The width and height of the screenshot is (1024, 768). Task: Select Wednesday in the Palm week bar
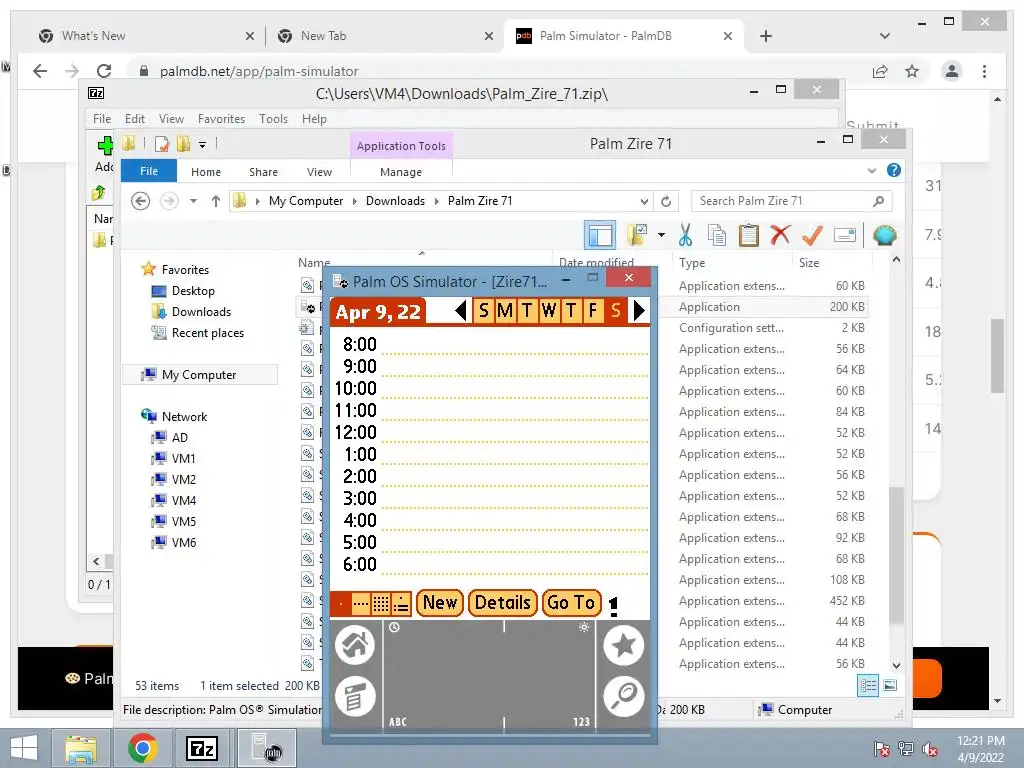(x=549, y=310)
